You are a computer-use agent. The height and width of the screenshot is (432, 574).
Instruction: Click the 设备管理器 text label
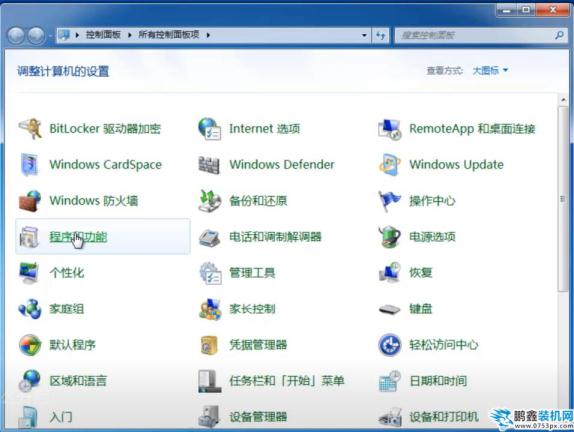coord(258,417)
